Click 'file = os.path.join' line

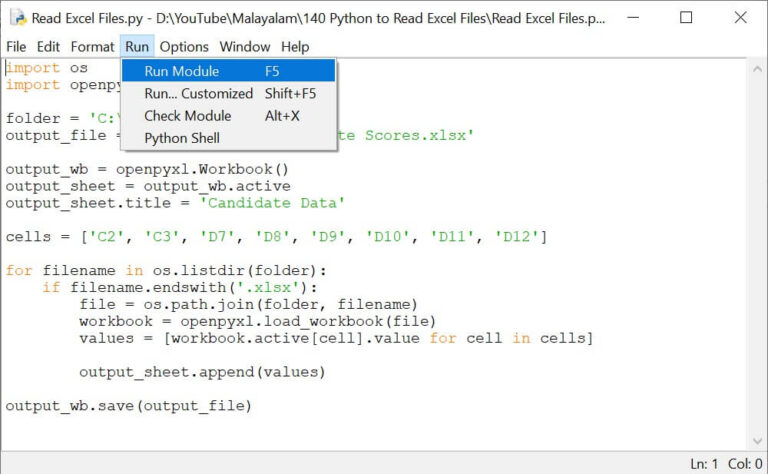coord(248,304)
